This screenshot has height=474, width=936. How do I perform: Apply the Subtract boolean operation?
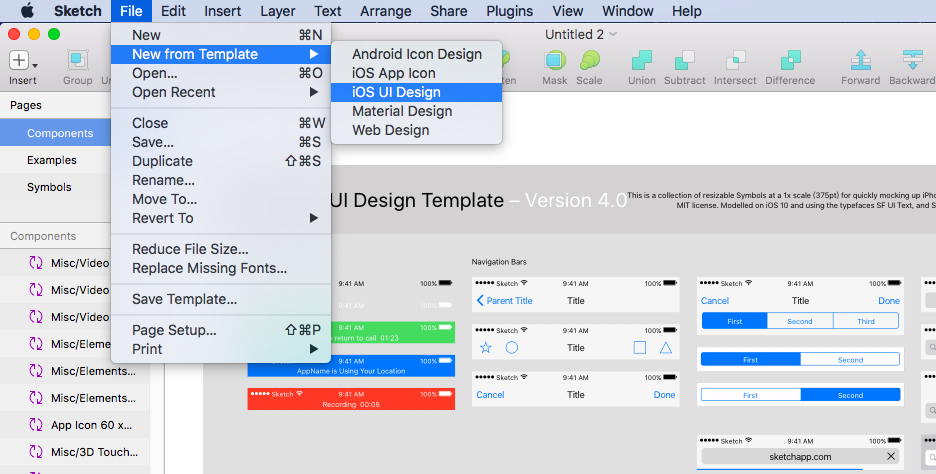click(x=685, y=60)
